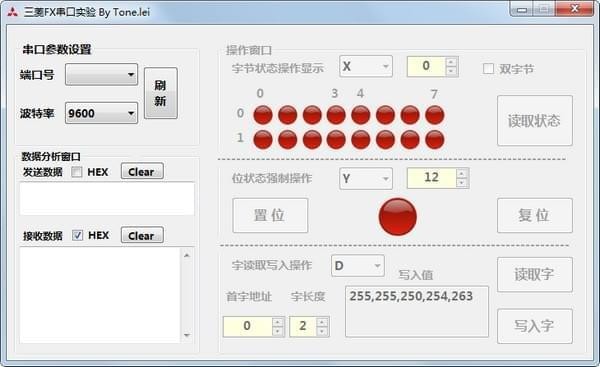This screenshot has width=600, height=367.
Task: Click the 读取字 read word button
Action: click(535, 274)
